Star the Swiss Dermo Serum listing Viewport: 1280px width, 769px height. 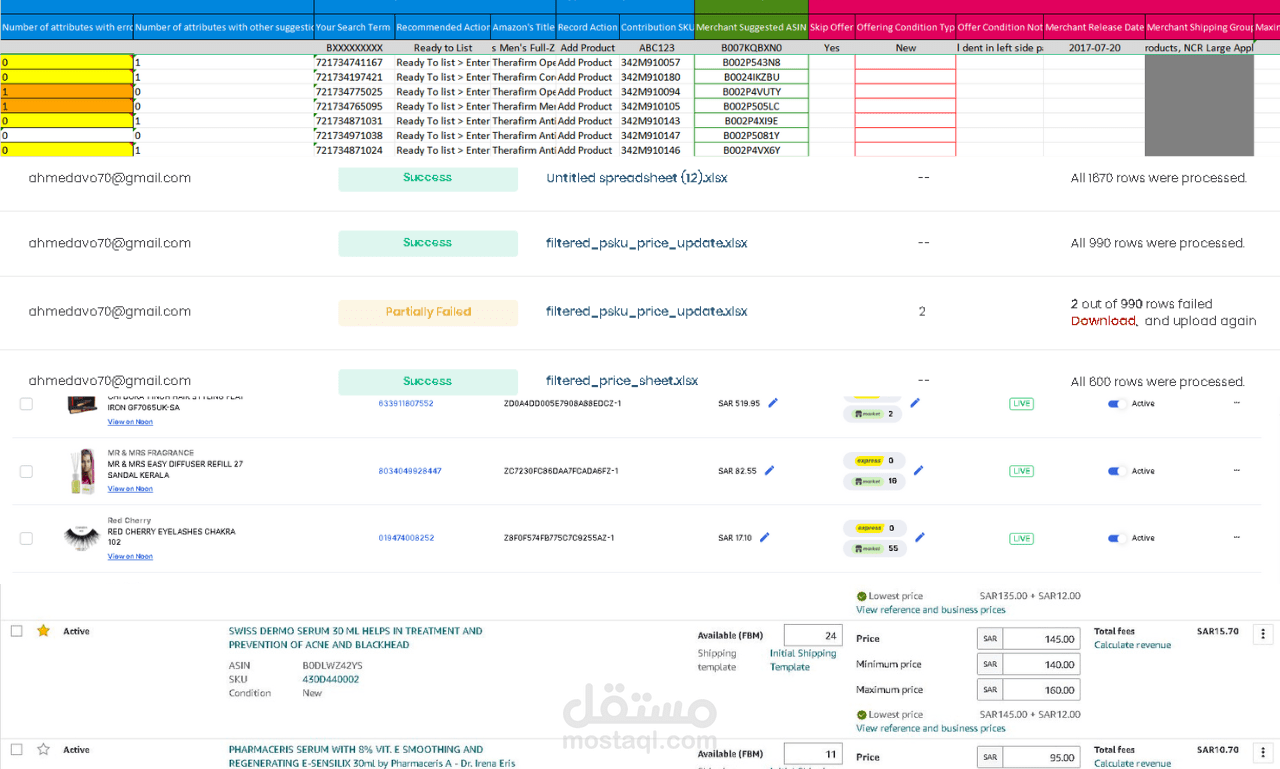(x=43, y=631)
